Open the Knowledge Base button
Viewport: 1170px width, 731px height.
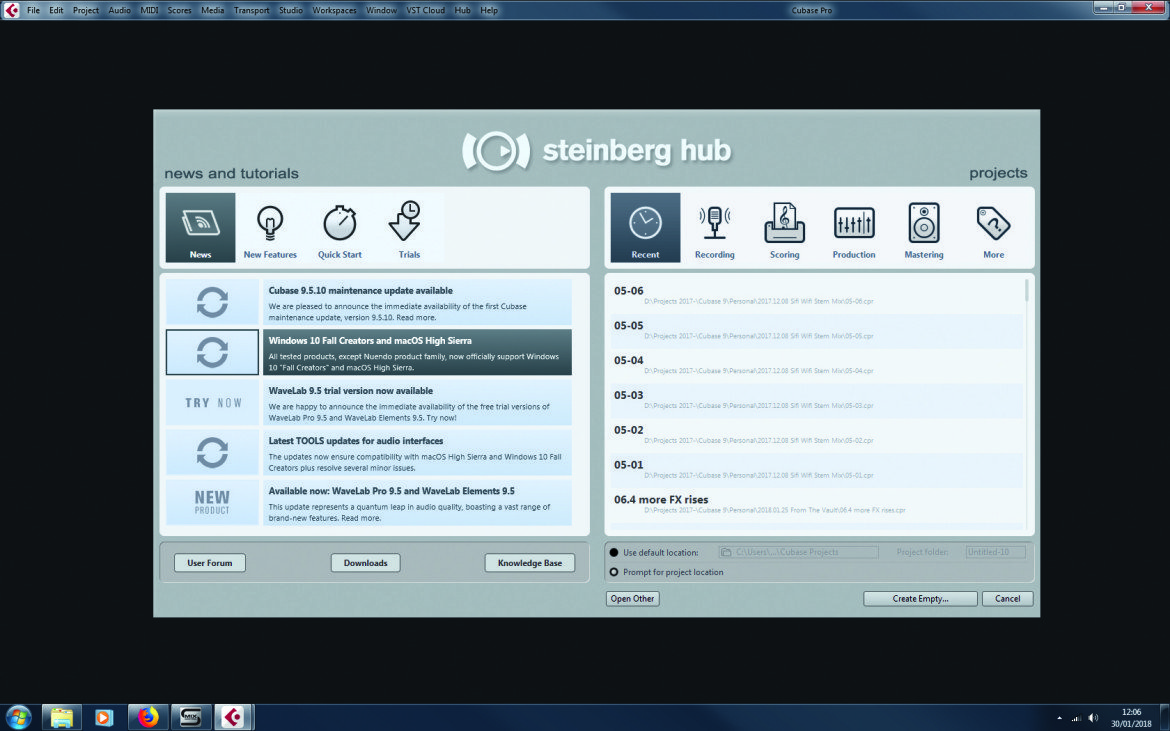point(530,563)
